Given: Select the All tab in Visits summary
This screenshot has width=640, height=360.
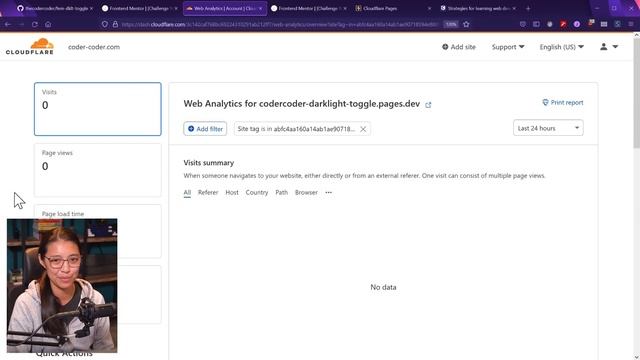Looking at the screenshot, I should pos(187,192).
